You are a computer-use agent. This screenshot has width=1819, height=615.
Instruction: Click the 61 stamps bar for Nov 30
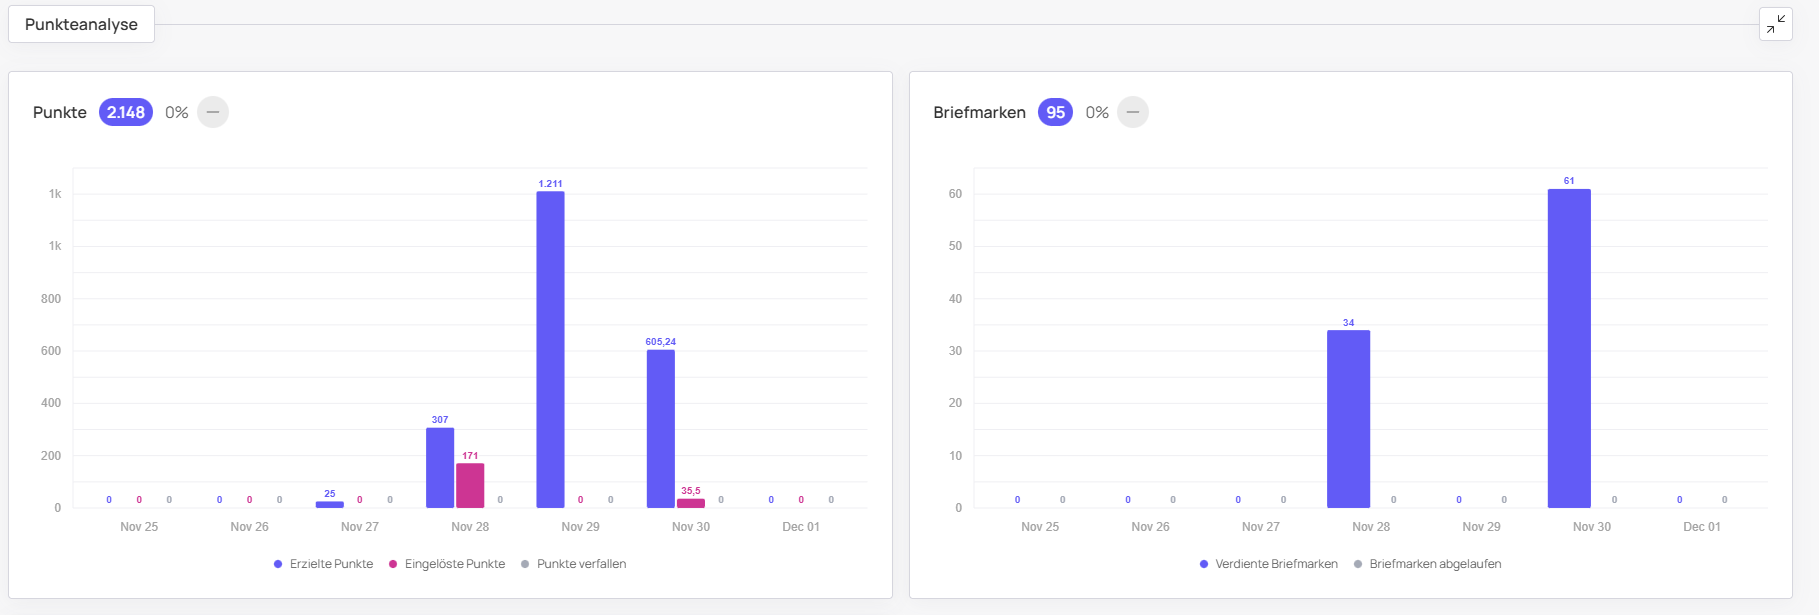pos(1568,348)
